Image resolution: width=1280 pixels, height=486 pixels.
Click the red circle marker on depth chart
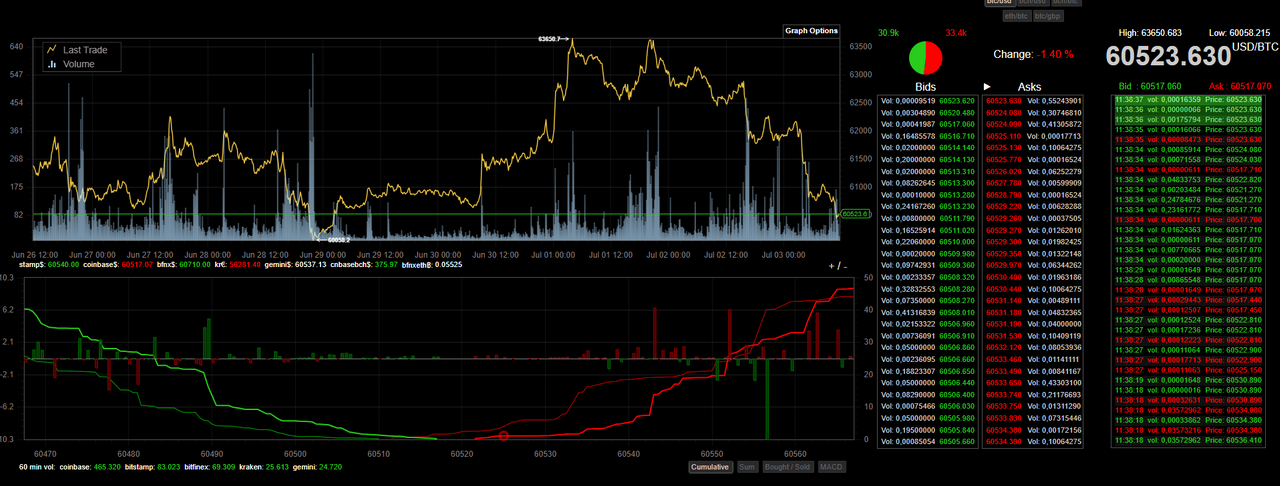click(503, 436)
